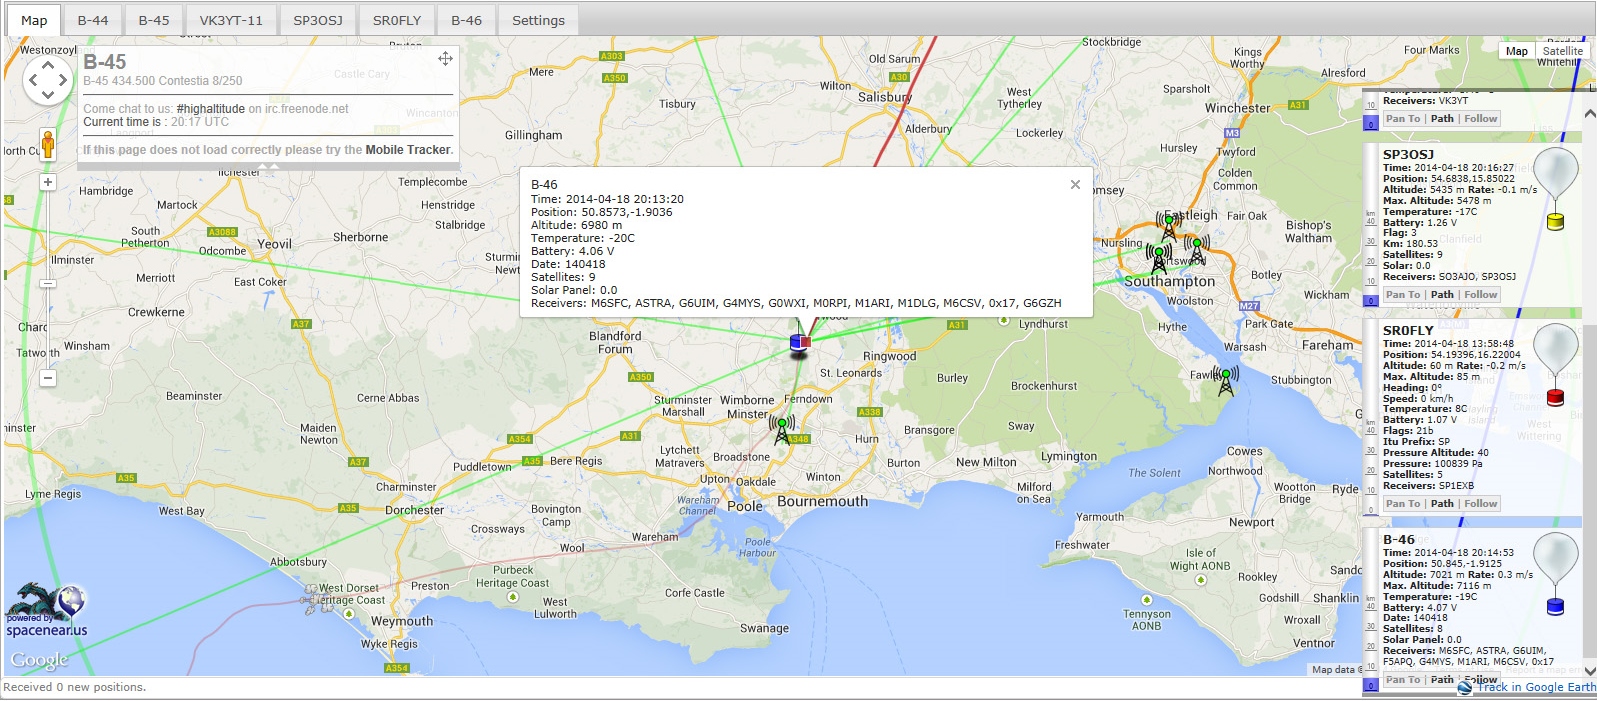The height and width of the screenshot is (701, 1597).
Task: Pan the map down with the arrow control
Action: point(47,96)
